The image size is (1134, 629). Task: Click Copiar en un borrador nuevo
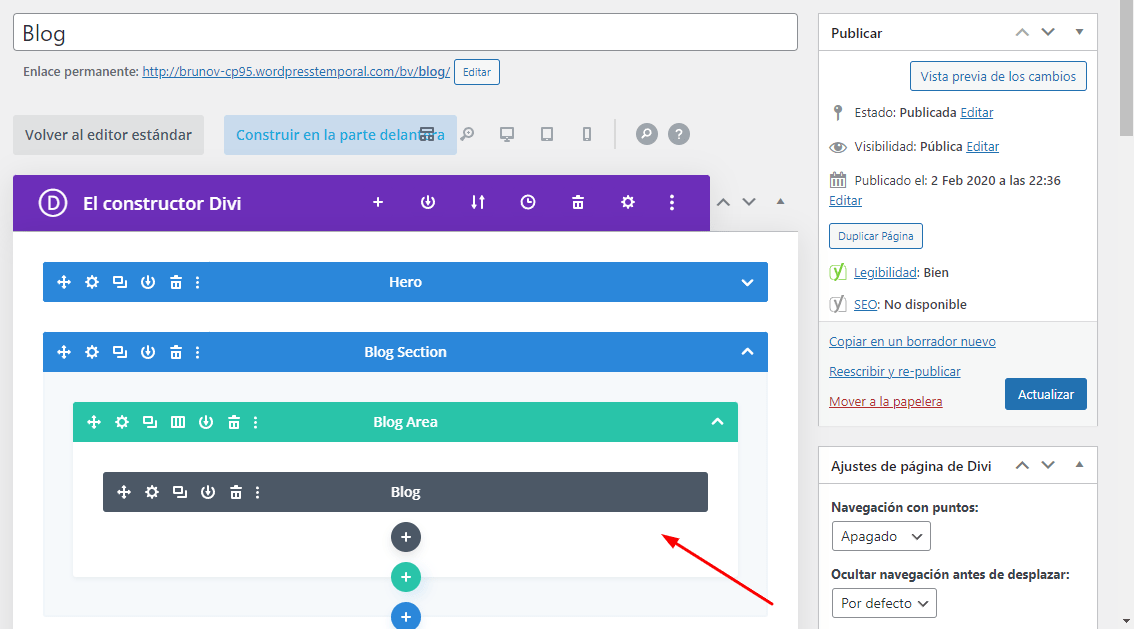pyautogui.click(x=912, y=341)
